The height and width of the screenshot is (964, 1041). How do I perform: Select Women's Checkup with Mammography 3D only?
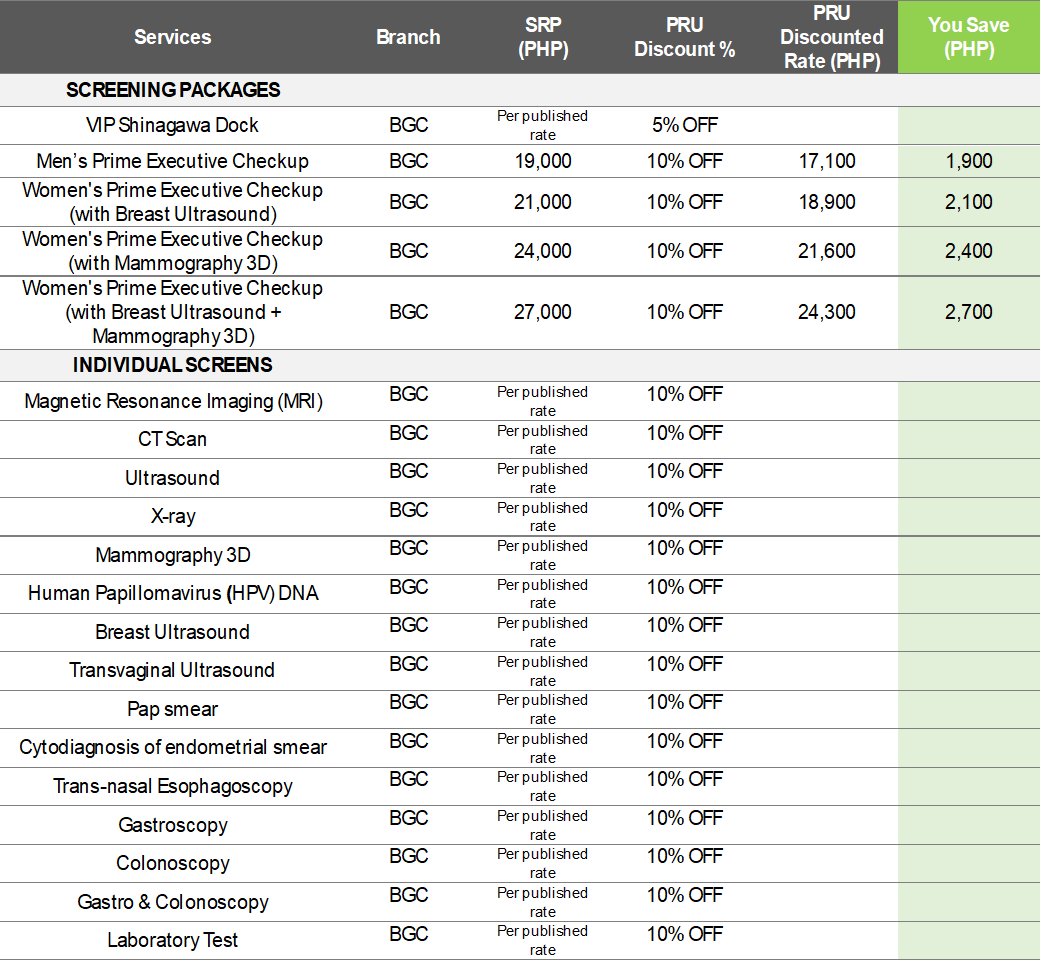click(x=173, y=251)
